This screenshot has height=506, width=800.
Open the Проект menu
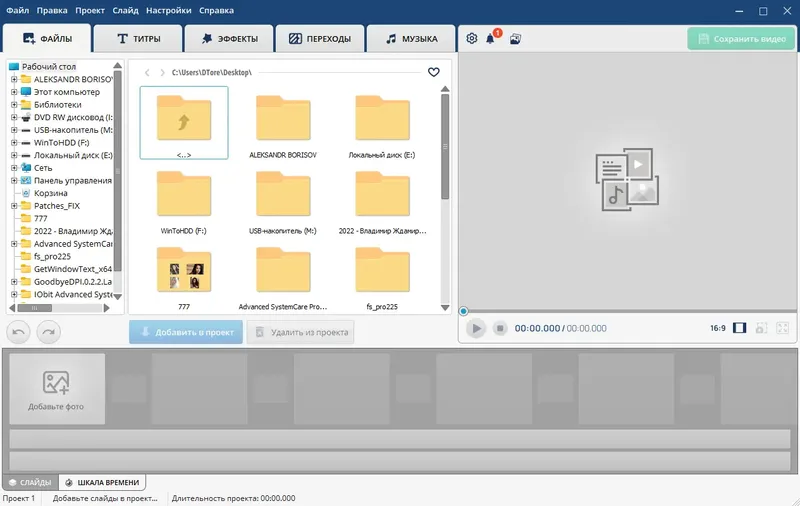pos(90,10)
